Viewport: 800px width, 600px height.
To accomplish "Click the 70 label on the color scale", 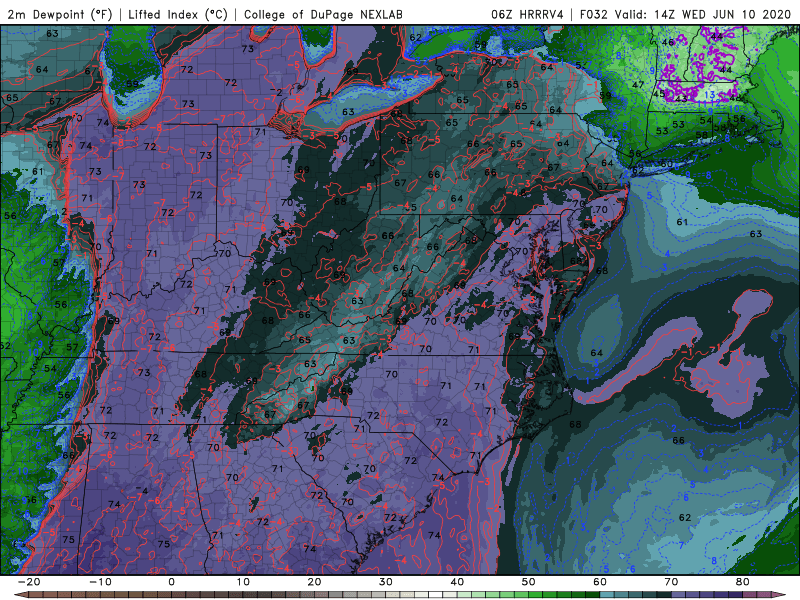I will [671, 582].
